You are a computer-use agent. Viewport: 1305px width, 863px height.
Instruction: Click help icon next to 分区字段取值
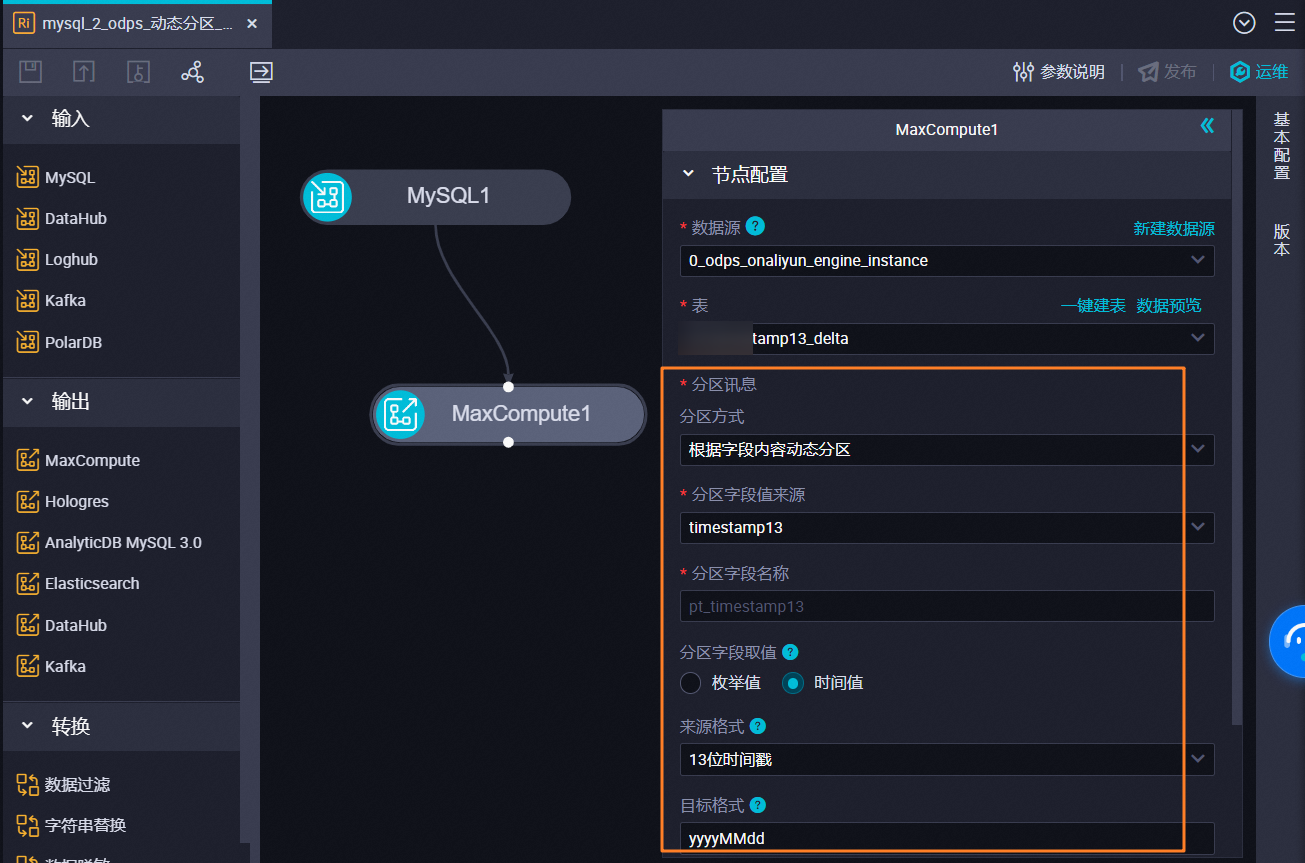coord(790,652)
